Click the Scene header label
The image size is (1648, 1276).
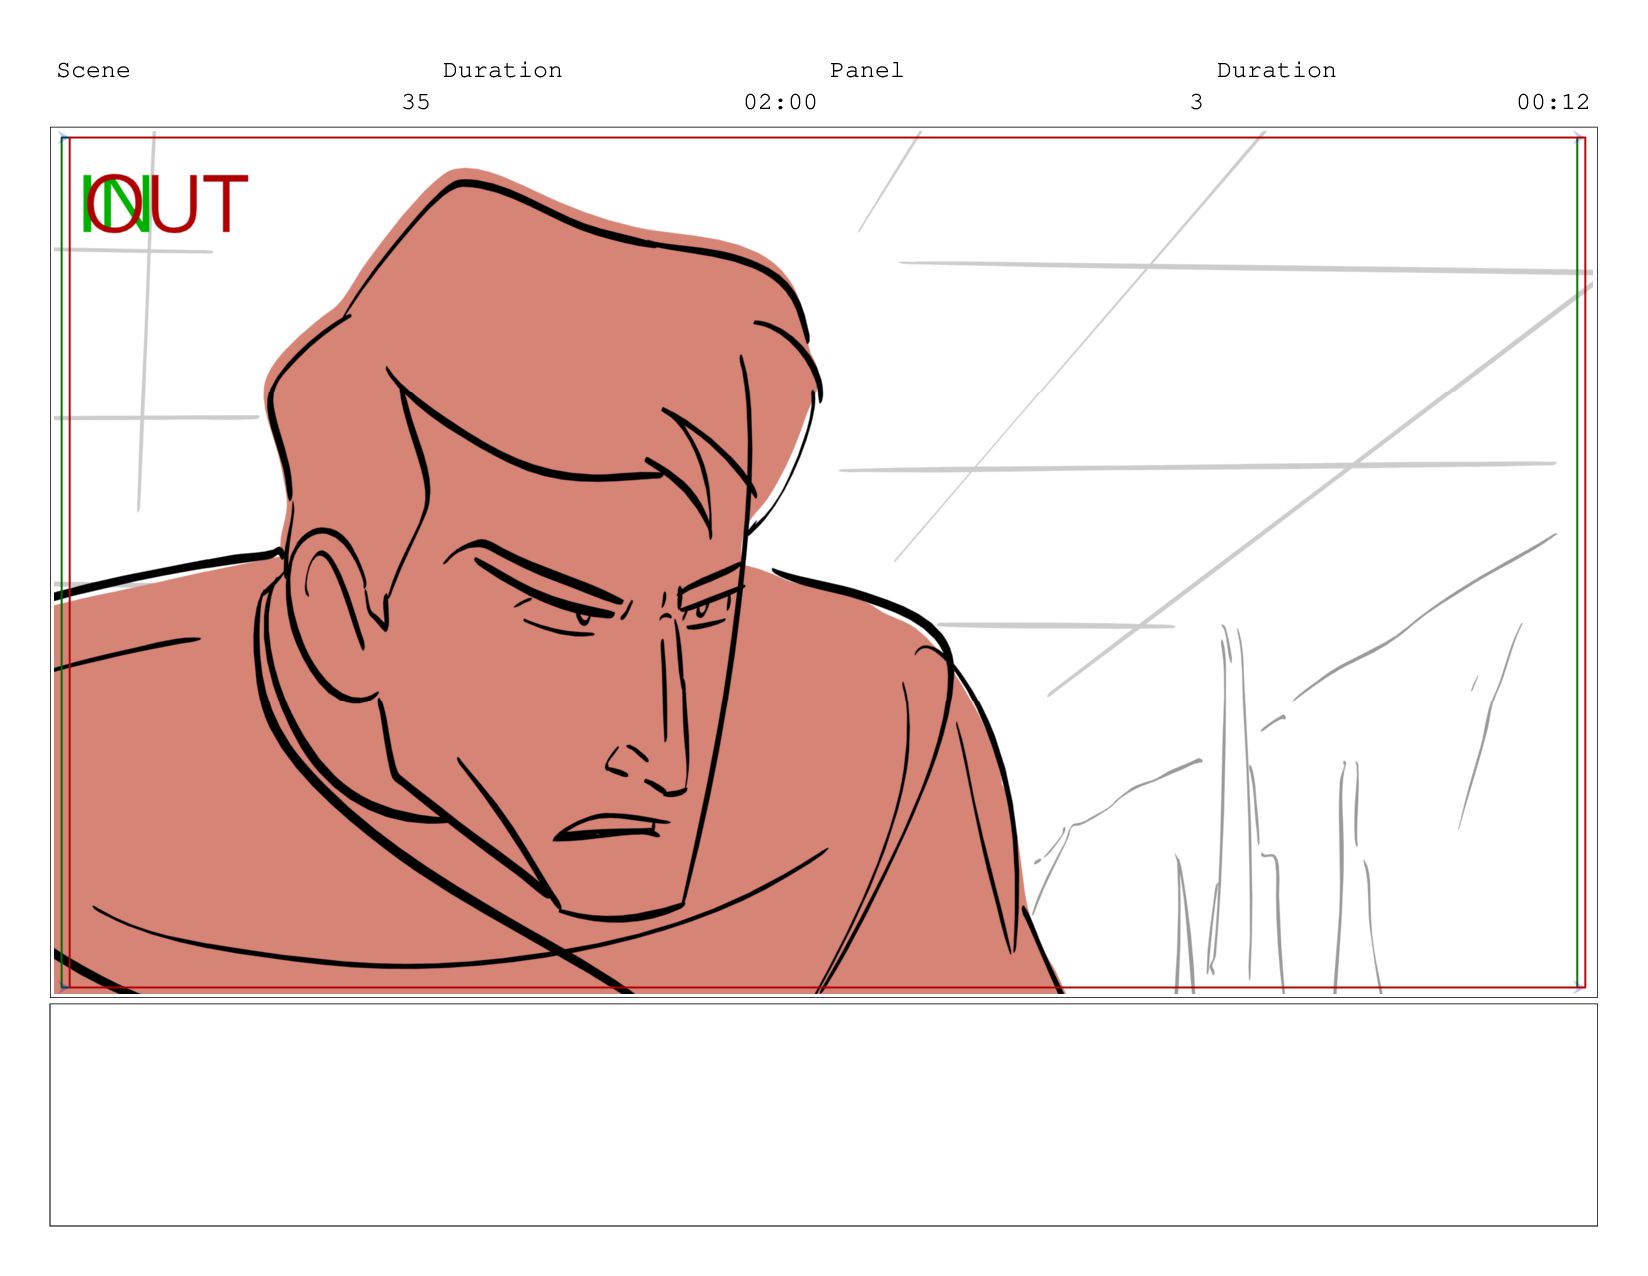pyautogui.click(x=93, y=70)
